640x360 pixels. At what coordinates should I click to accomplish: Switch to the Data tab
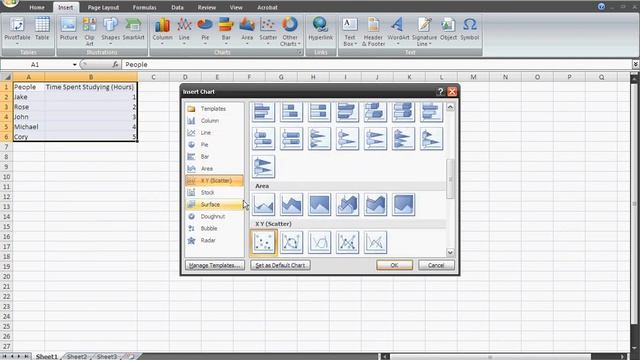[x=177, y=7]
